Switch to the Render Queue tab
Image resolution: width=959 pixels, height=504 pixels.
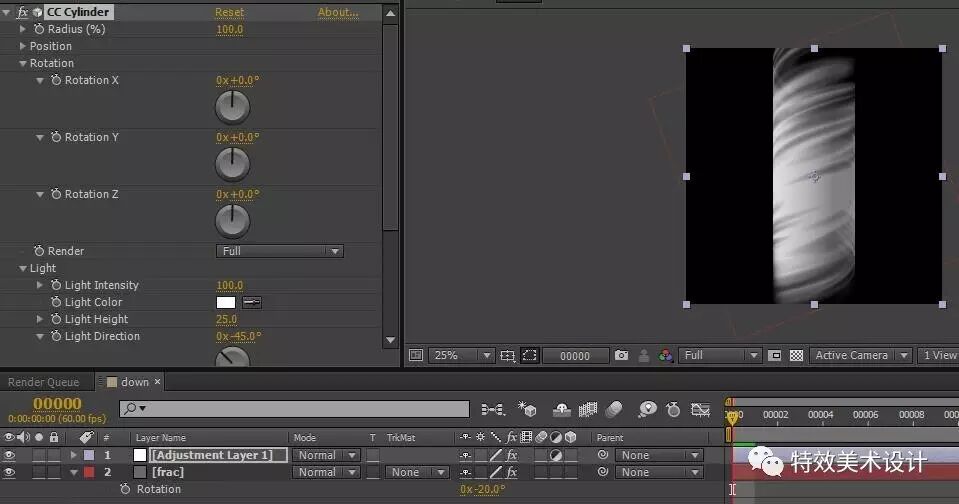click(x=43, y=382)
